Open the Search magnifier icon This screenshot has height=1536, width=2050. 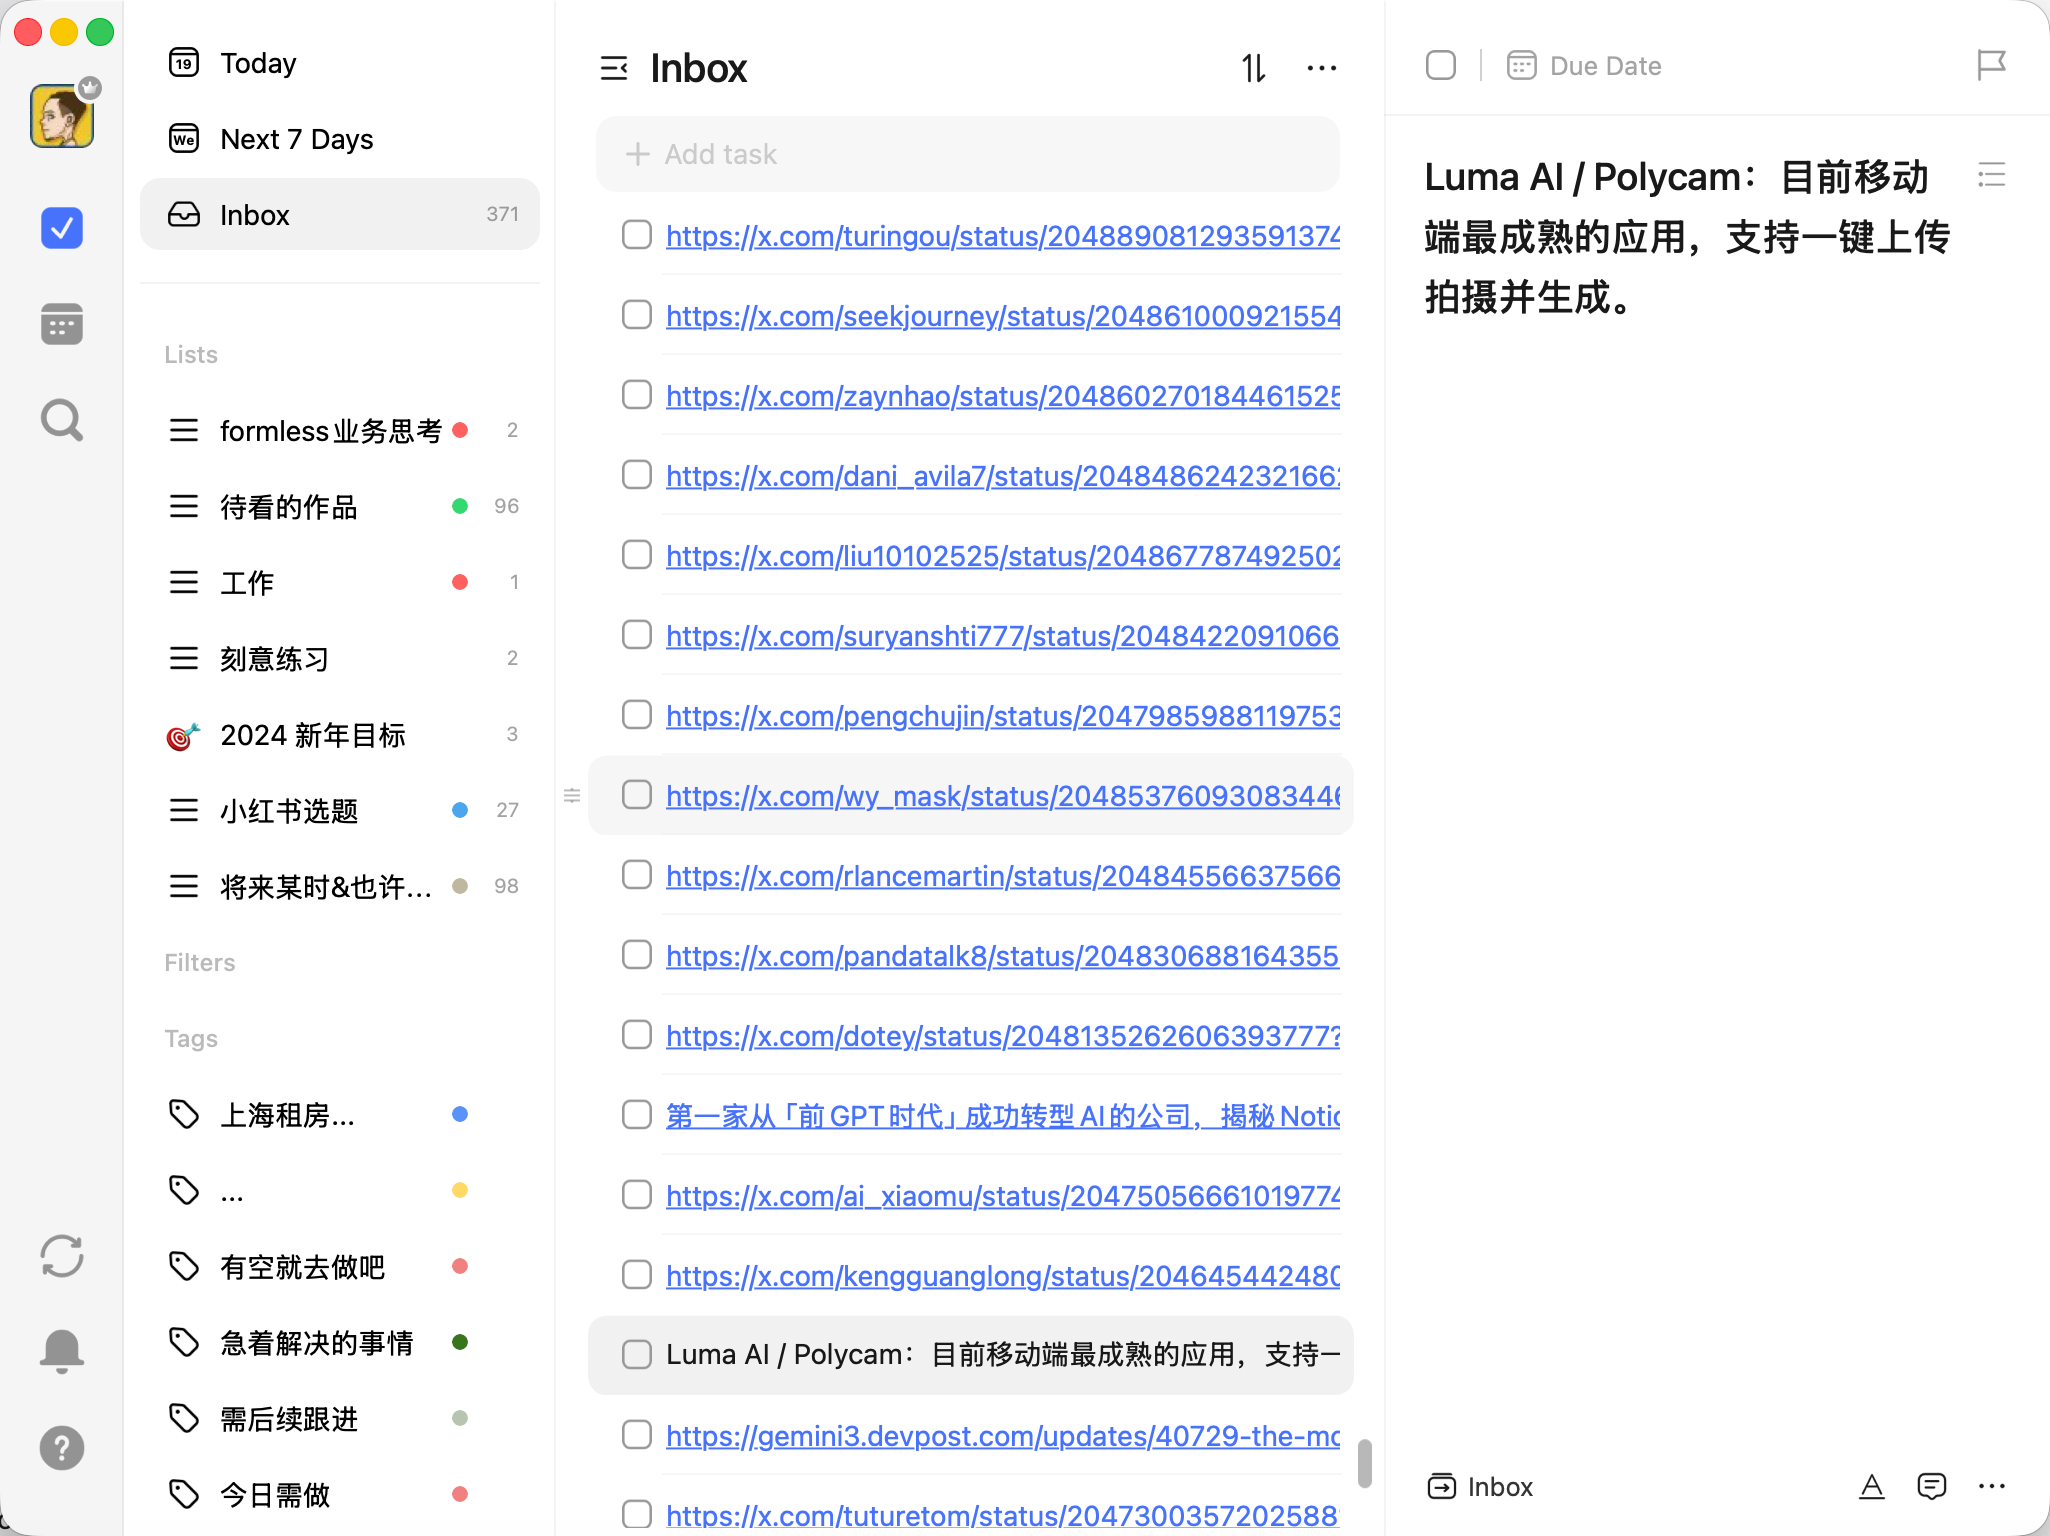click(62, 420)
